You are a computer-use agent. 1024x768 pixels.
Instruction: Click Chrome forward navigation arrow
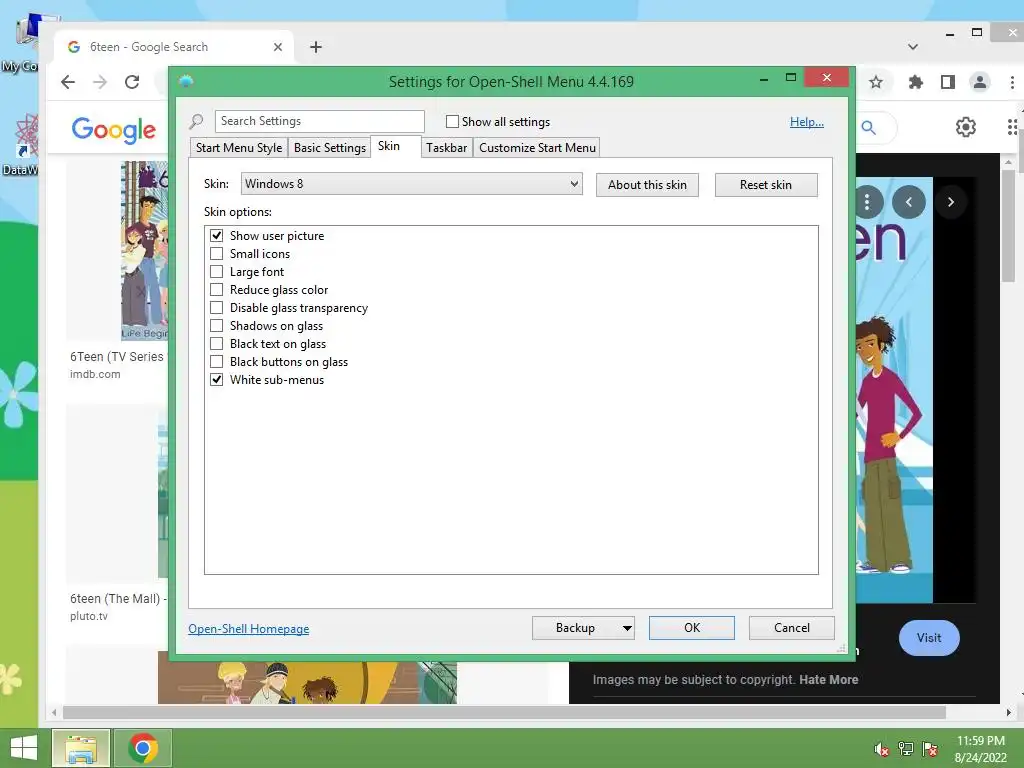(x=100, y=82)
